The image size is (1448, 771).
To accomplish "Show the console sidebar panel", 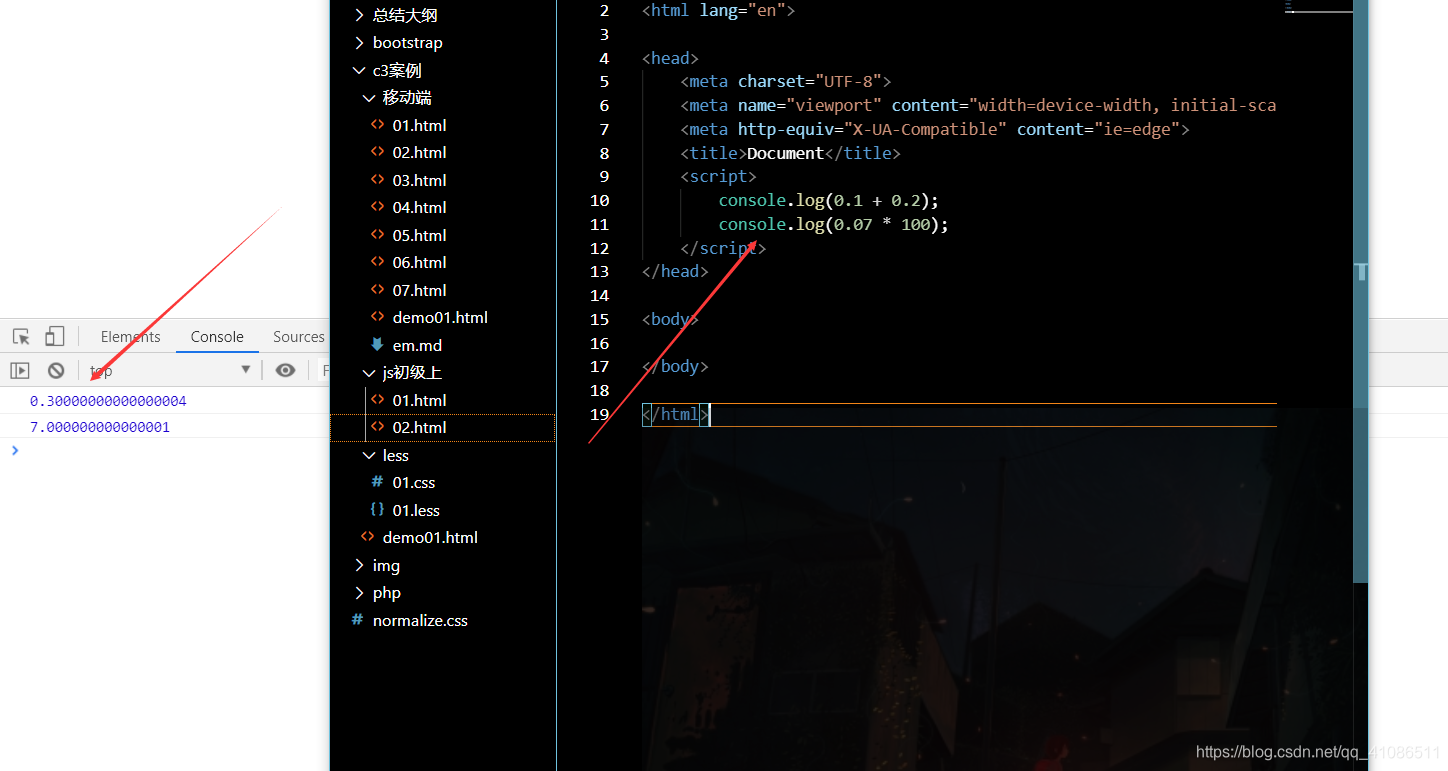I will 20,370.
